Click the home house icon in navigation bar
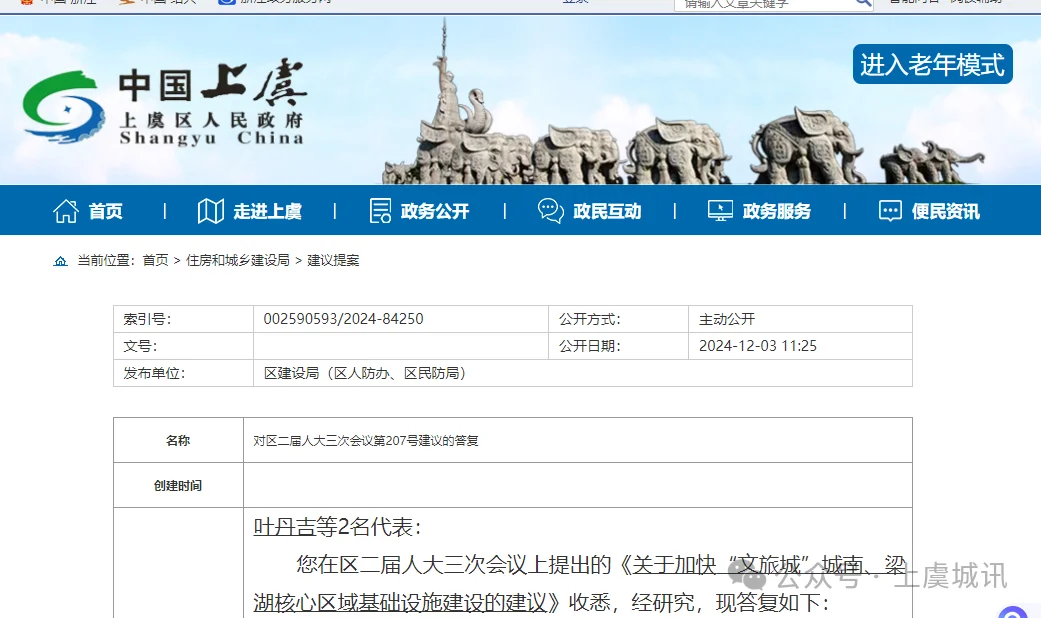Screen dimensions: 1041x618 click(x=66, y=211)
